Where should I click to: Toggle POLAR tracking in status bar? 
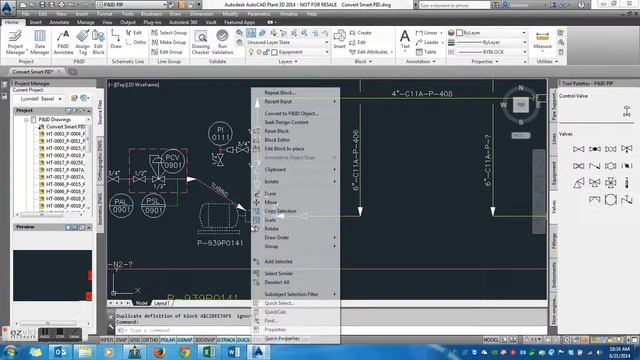click(x=167, y=340)
